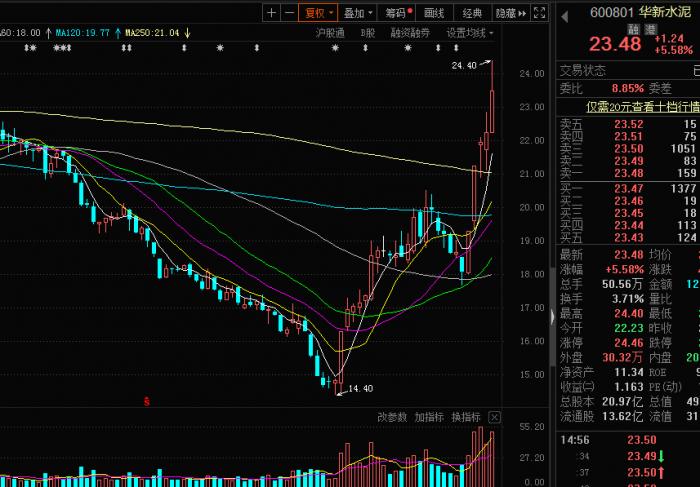The image size is (700, 487).
Task: Toggle 融资融券 data display
Action: point(410,32)
